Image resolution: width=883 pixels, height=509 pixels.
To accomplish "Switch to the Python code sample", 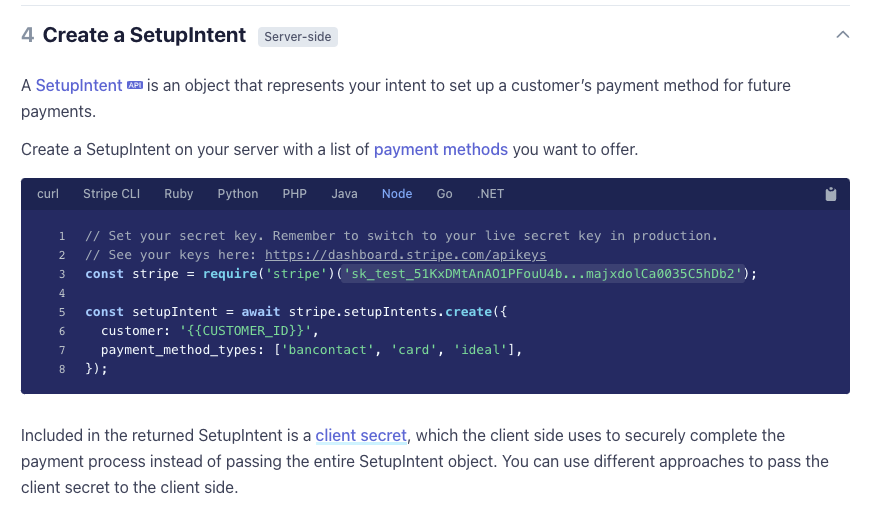I will point(238,194).
